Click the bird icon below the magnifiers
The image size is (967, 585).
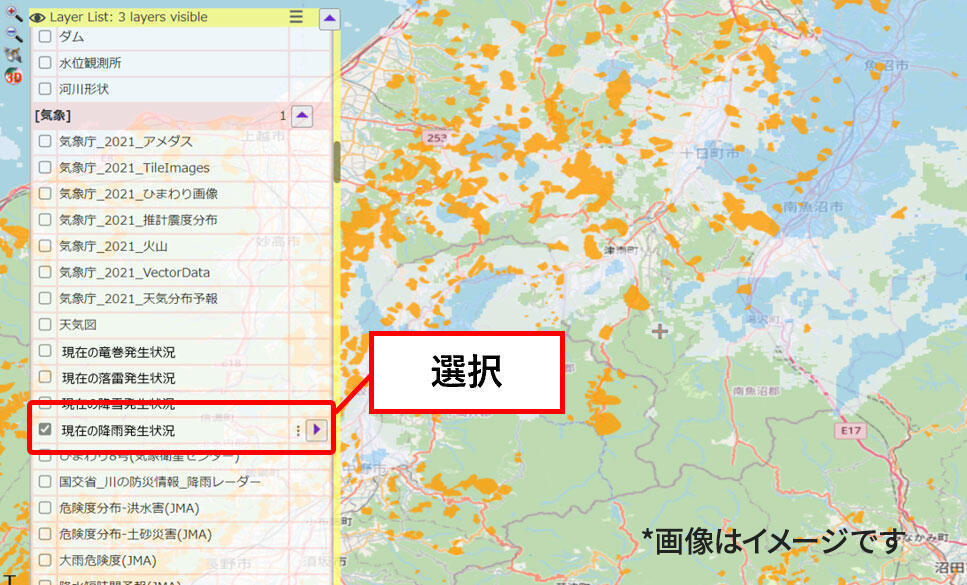(x=12, y=53)
